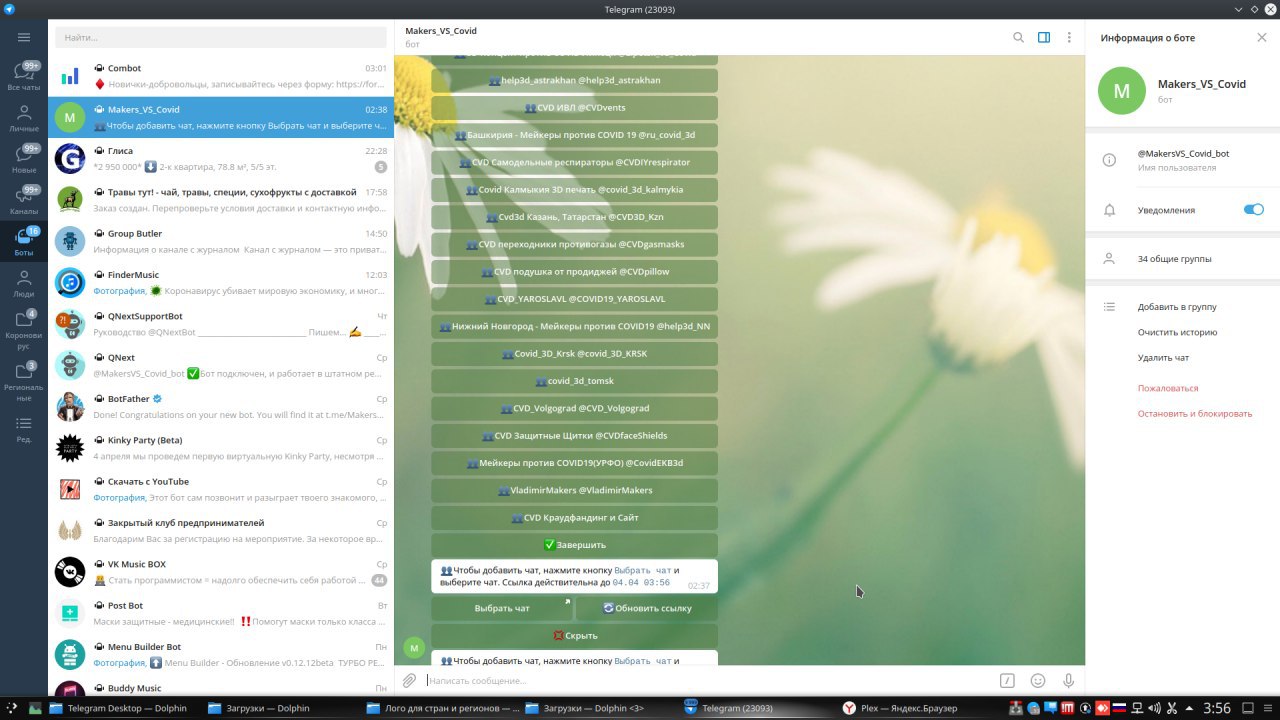Open 'Лого для стран и регионов' taskbar window

point(442,708)
